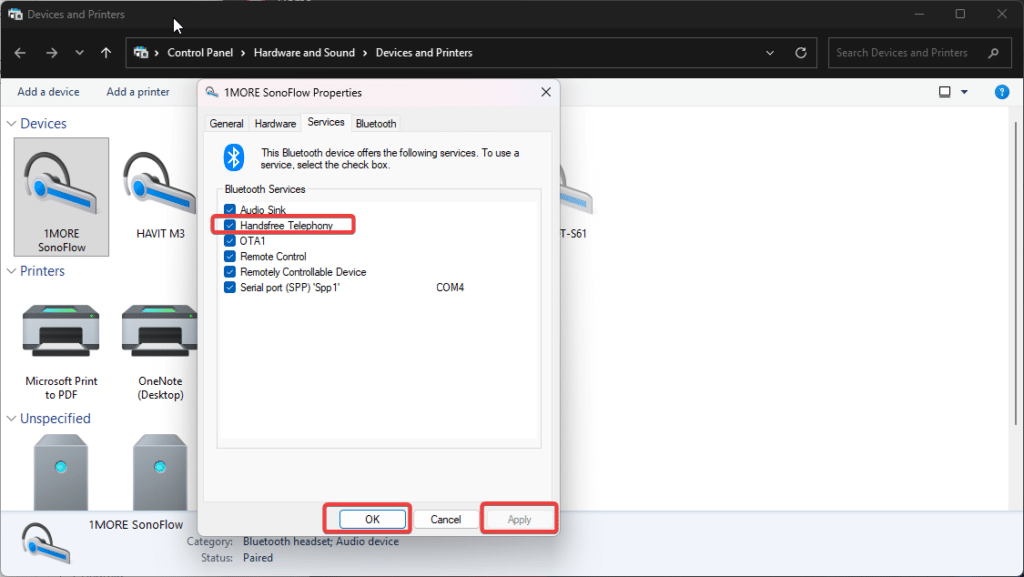Image resolution: width=1024 pixels, height=577 pixels.
Task: Open help with the question mark icon
Action: 1001,92
